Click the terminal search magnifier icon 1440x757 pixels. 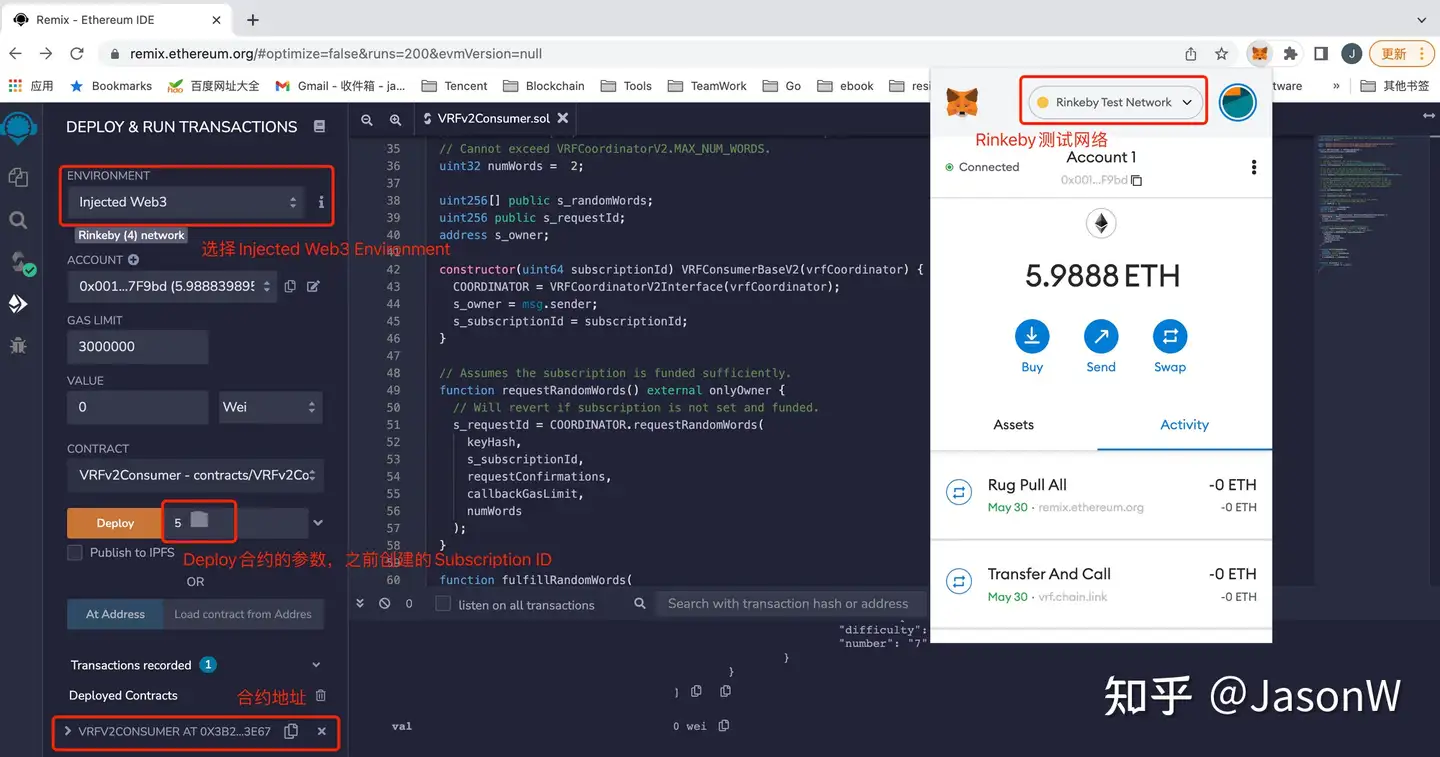(640, 604)
